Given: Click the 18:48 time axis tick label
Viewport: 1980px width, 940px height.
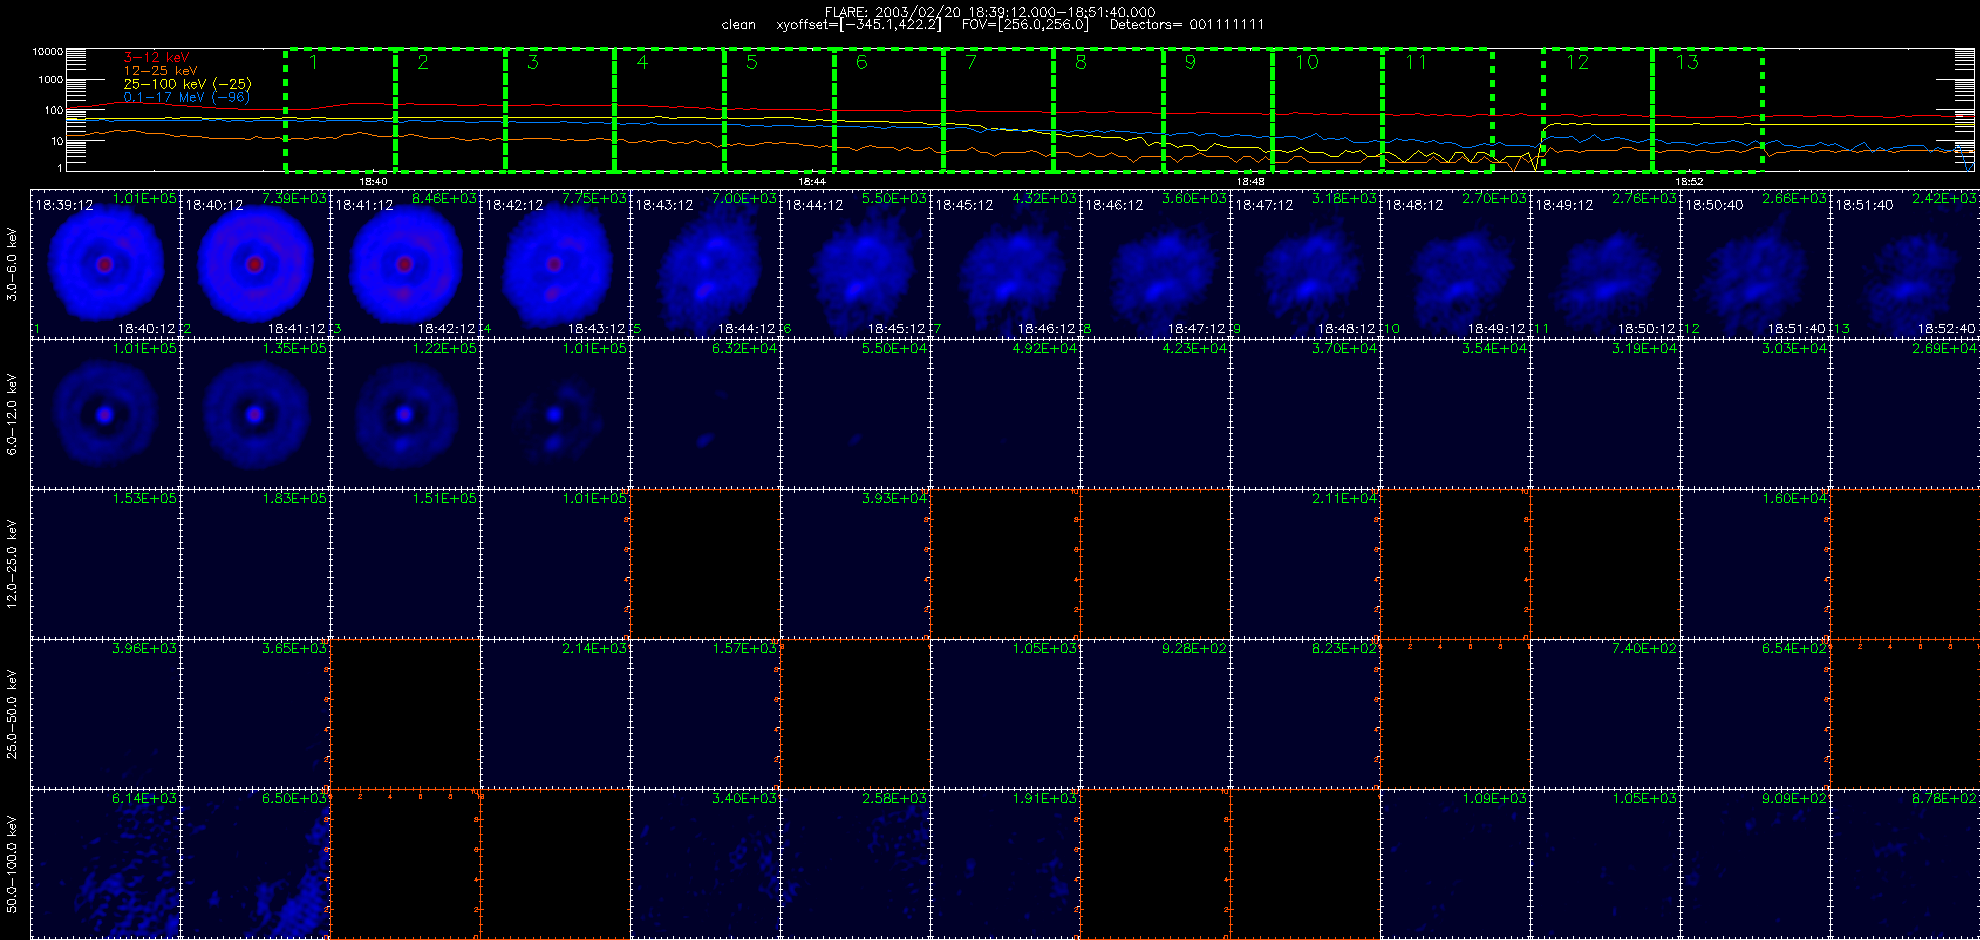Looking at the screenshot, I should [x=1251, y=182].
